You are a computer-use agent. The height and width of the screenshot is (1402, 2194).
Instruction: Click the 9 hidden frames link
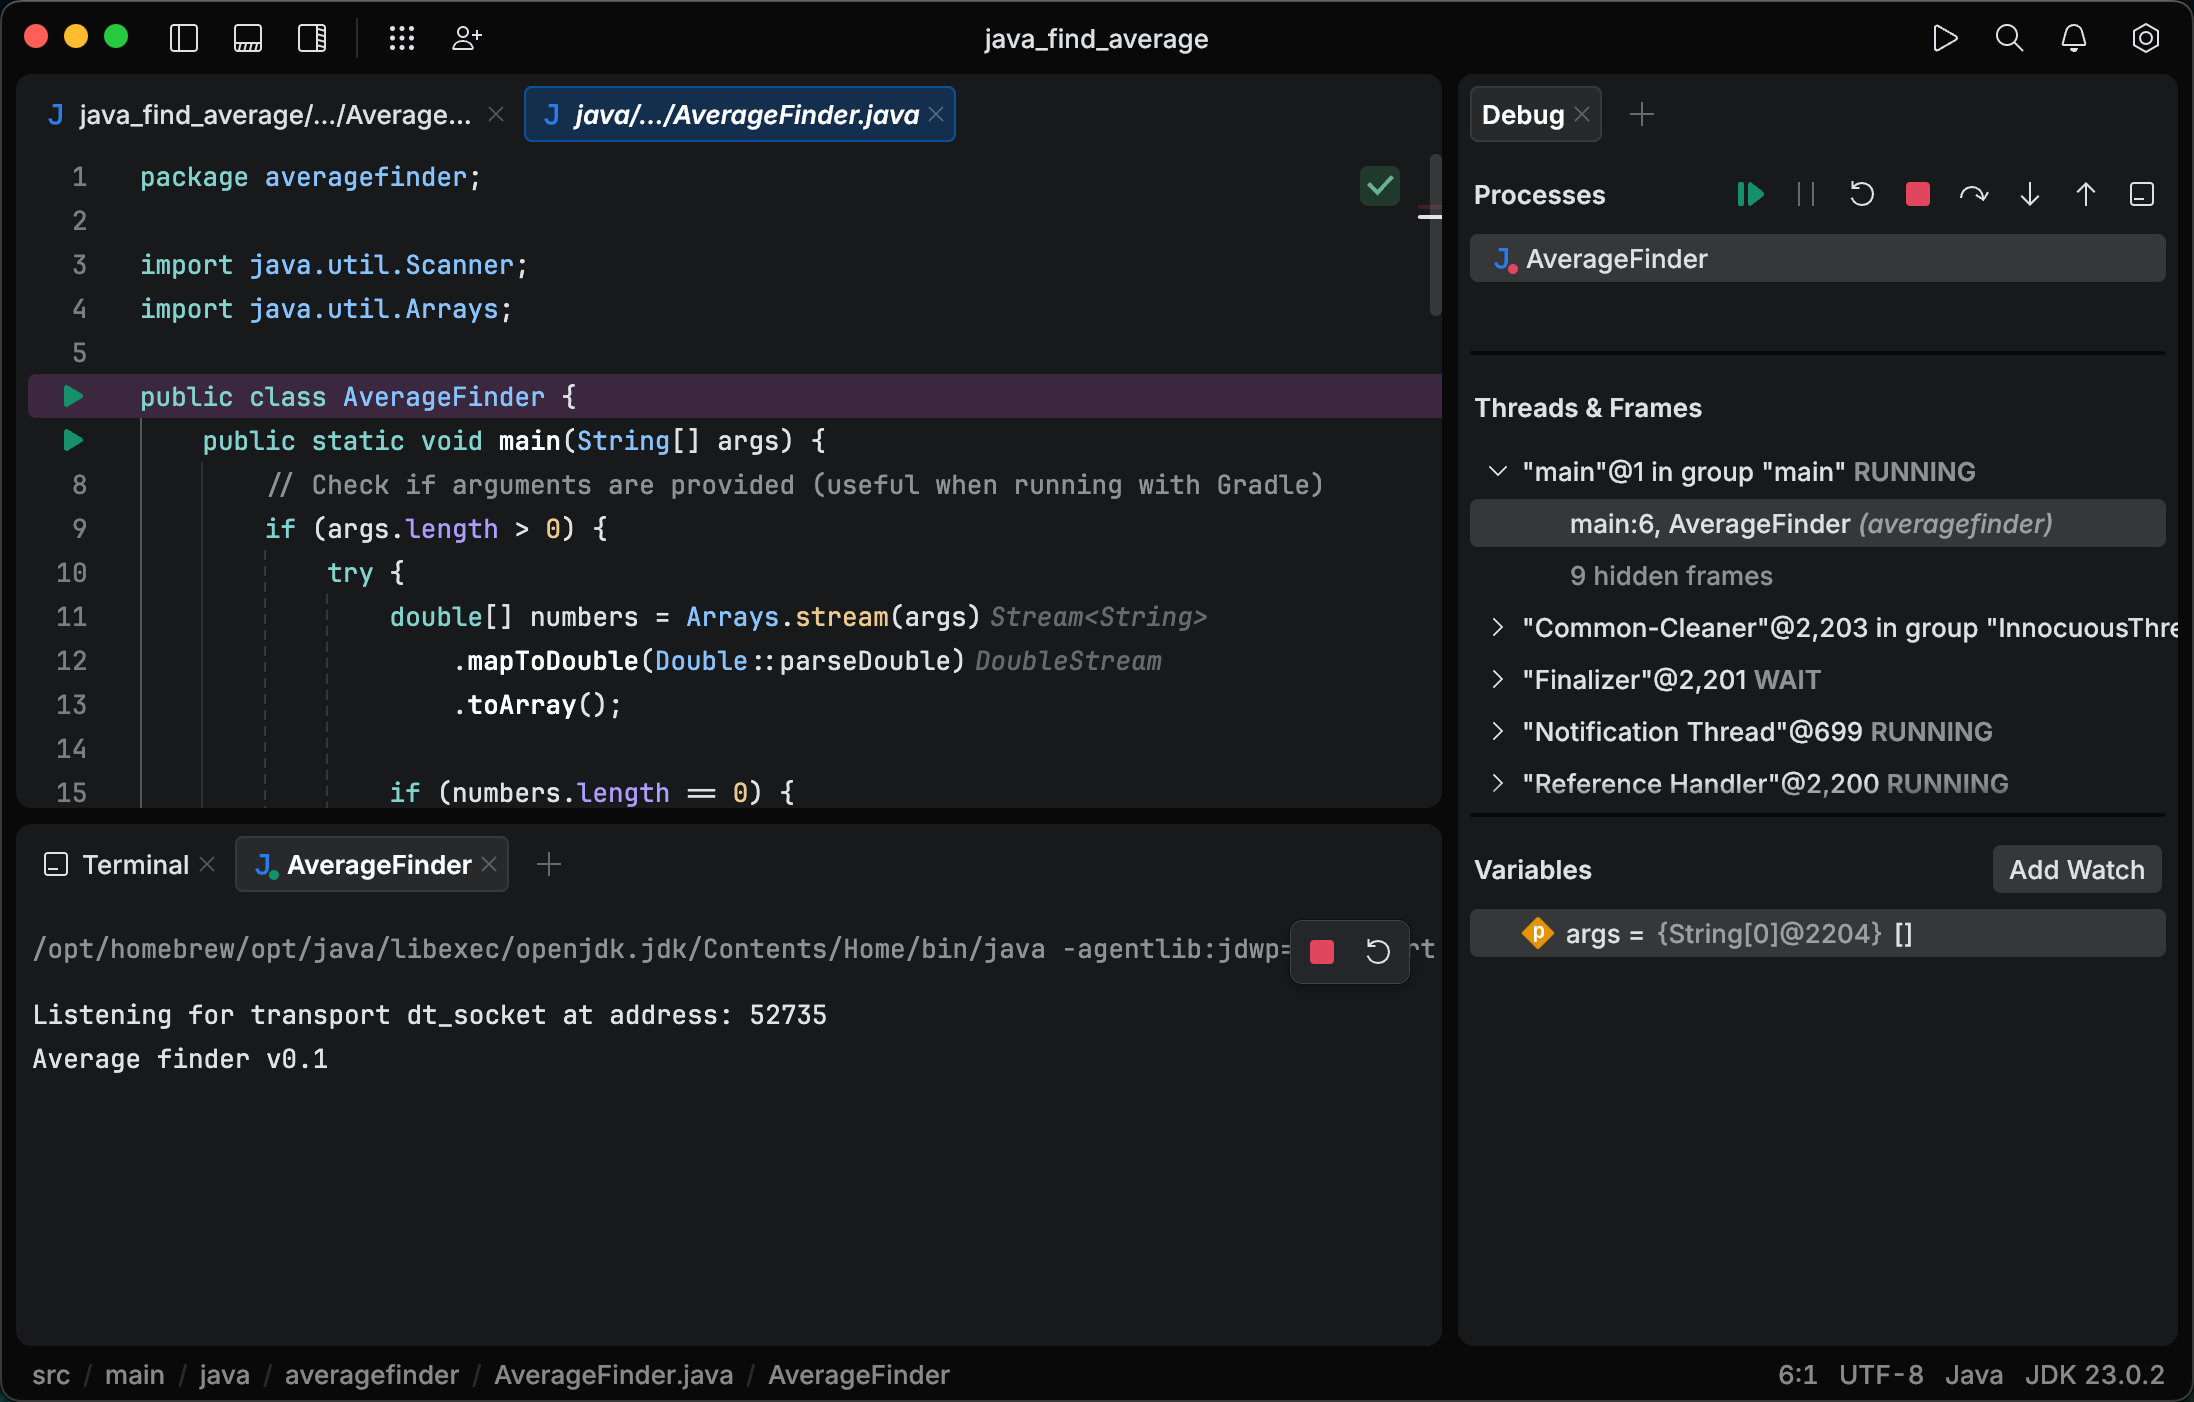[1670, 575]
